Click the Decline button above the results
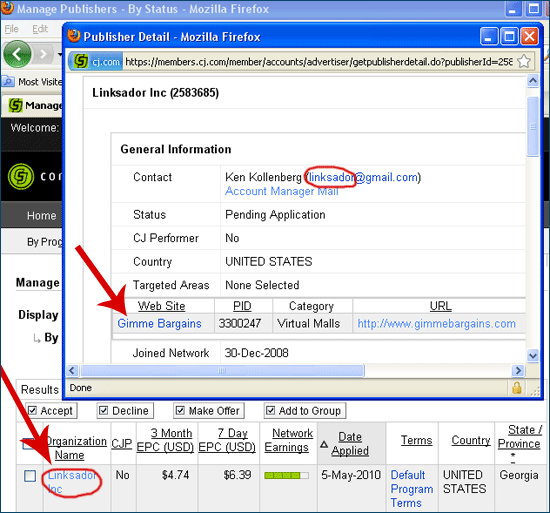Image resolution: width=550 pixels, height=513 pixels. click(x=125, y=411)
